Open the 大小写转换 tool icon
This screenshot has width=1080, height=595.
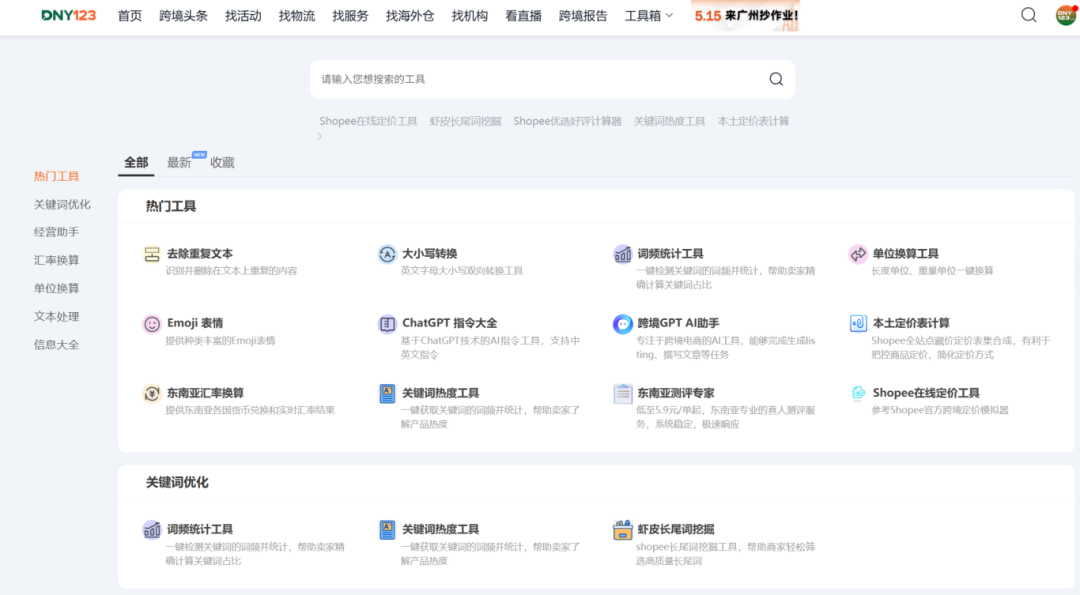(x=387, y=253)
